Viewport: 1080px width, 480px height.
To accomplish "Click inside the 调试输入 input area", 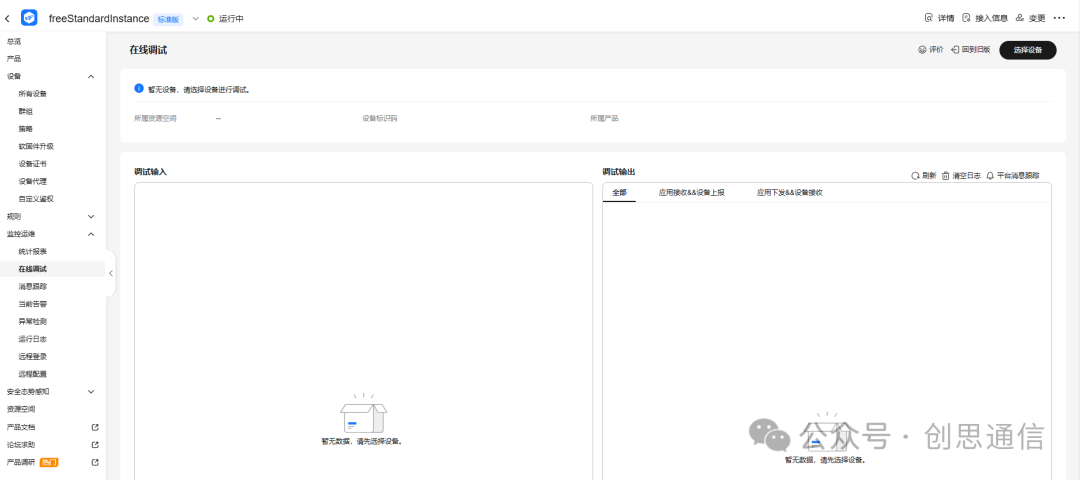I will pyautogui.click(x=363, y=331).
